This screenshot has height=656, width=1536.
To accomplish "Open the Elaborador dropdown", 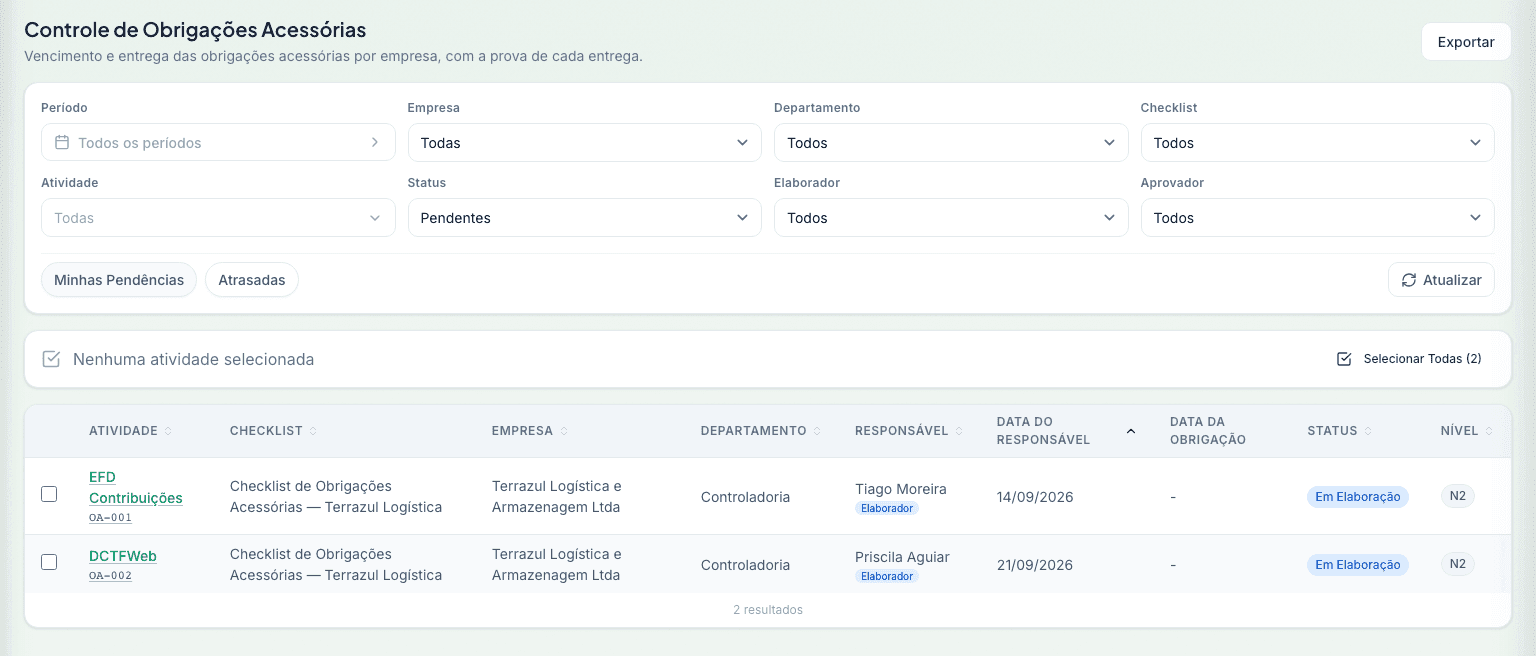I will tap(951, 217).
